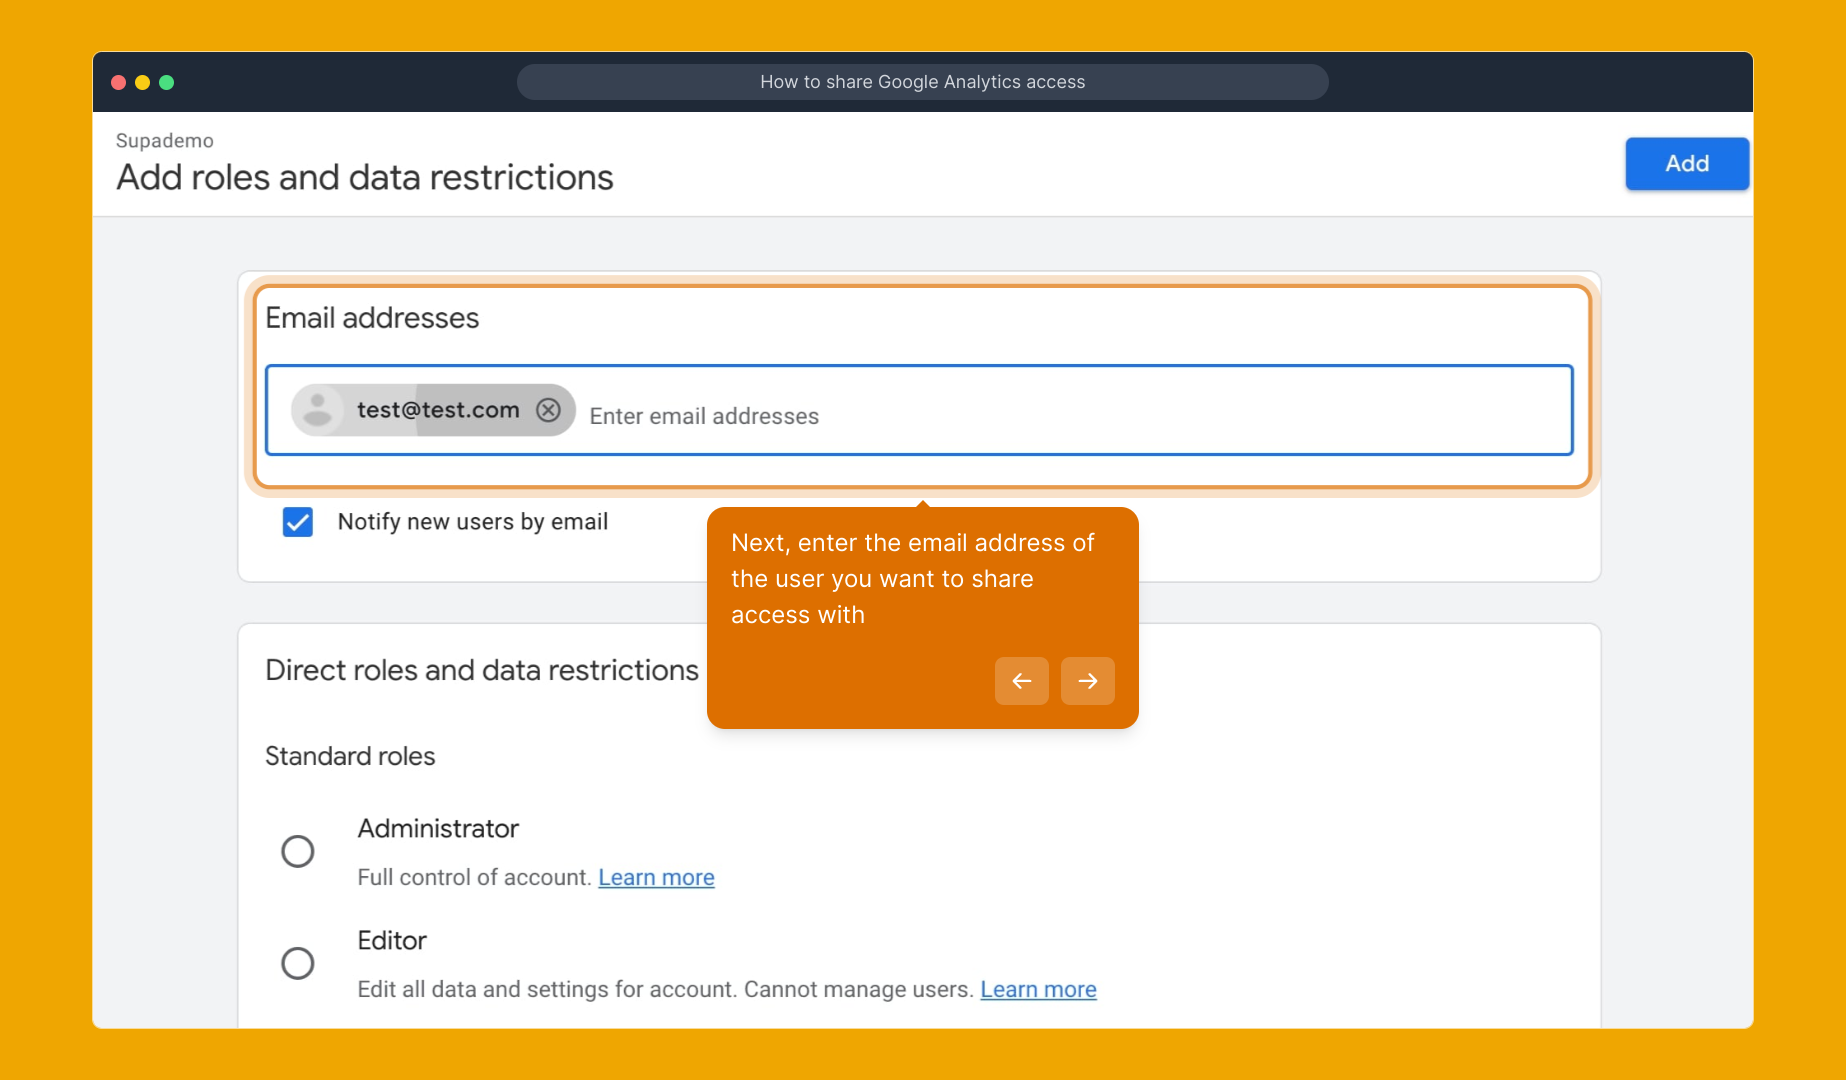Select the Administrator role
Viewport: 1846px width, 1080px height.
click(297, 851)
